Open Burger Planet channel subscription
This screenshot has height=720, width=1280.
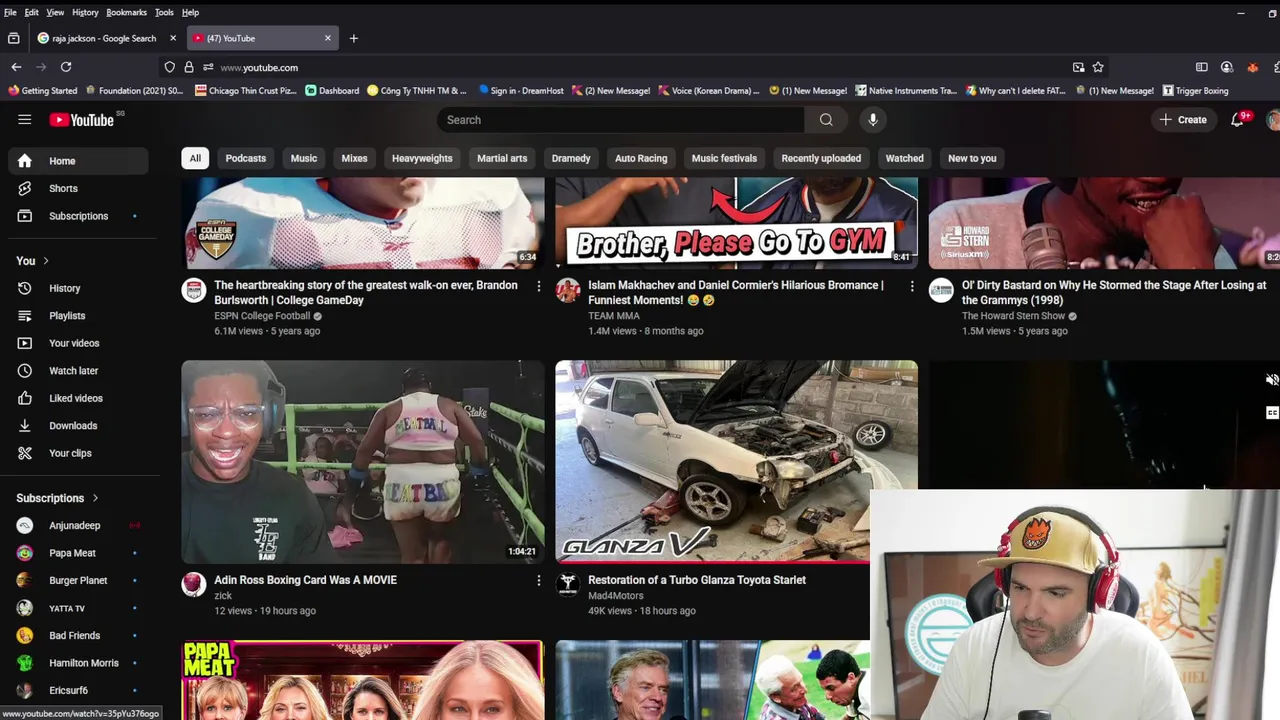[78, 580]
